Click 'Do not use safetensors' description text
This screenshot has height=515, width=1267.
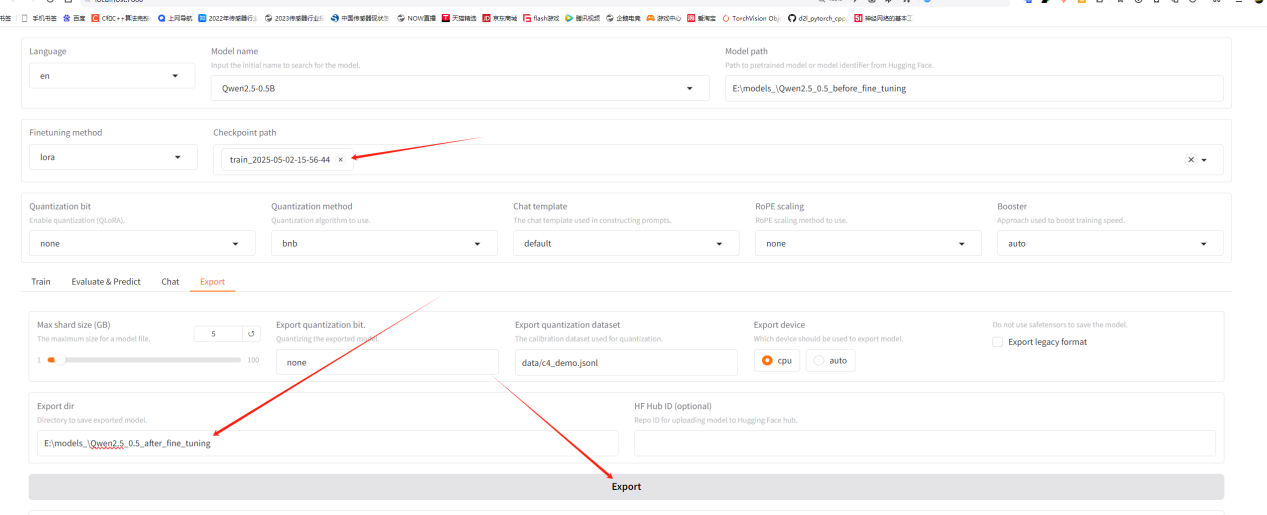1060,325
